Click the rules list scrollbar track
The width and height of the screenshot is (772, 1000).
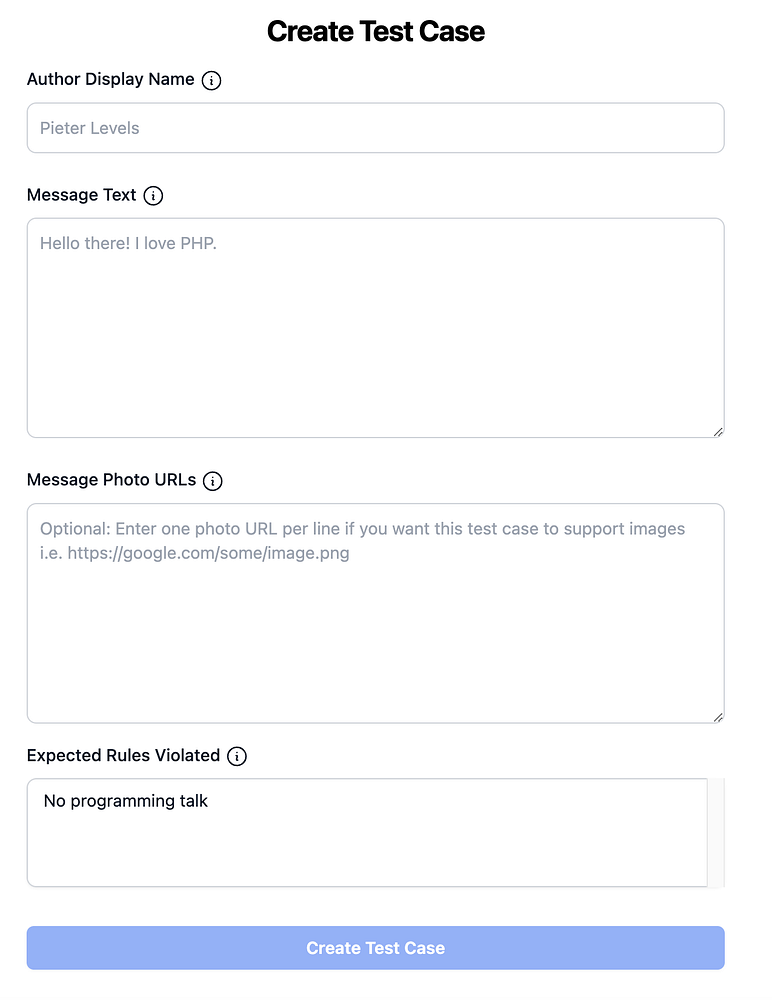715,833
